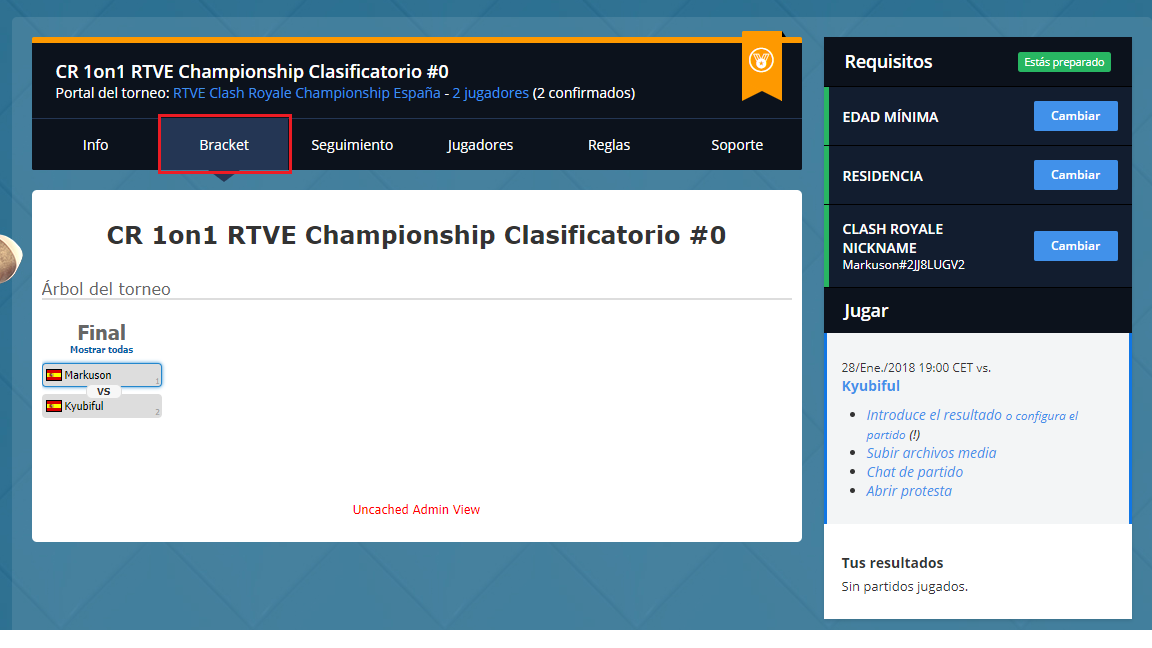Open opponent Kyubiful profile link
1152x648 pixels.
click(x=871, y=386)
